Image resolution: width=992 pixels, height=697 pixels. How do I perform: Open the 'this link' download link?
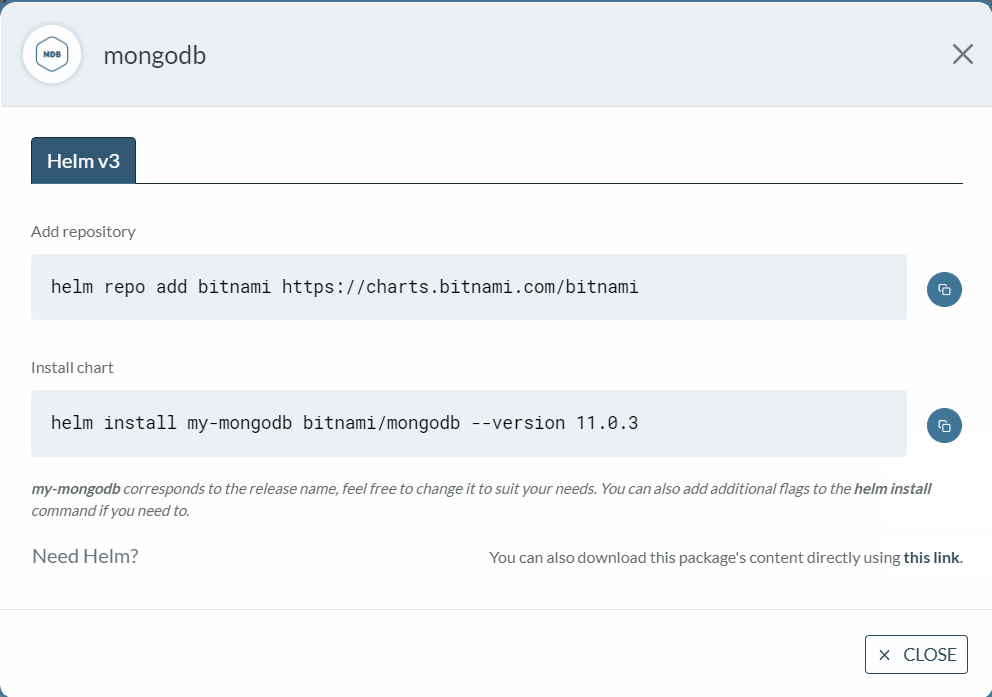pyautogui.click(x=931, y=558)
